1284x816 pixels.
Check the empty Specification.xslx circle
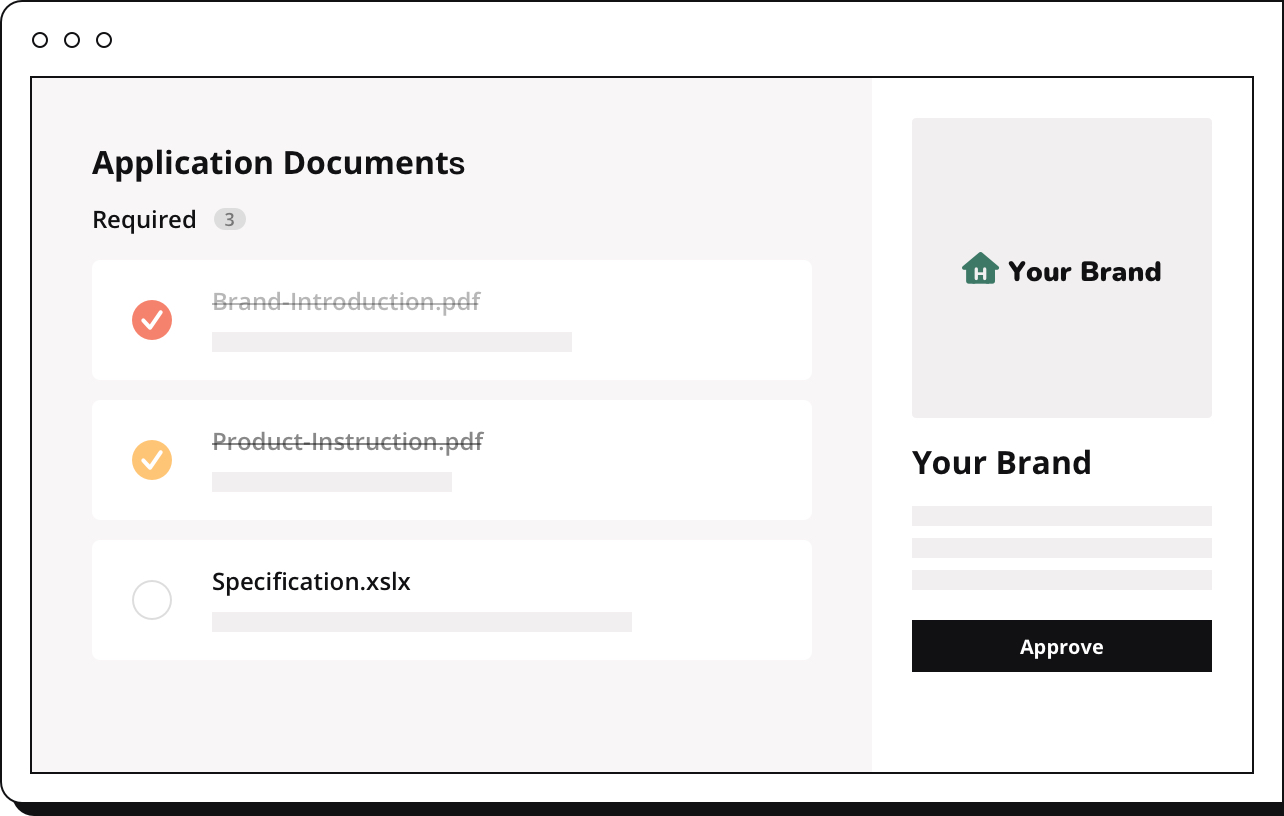[152, 600]
